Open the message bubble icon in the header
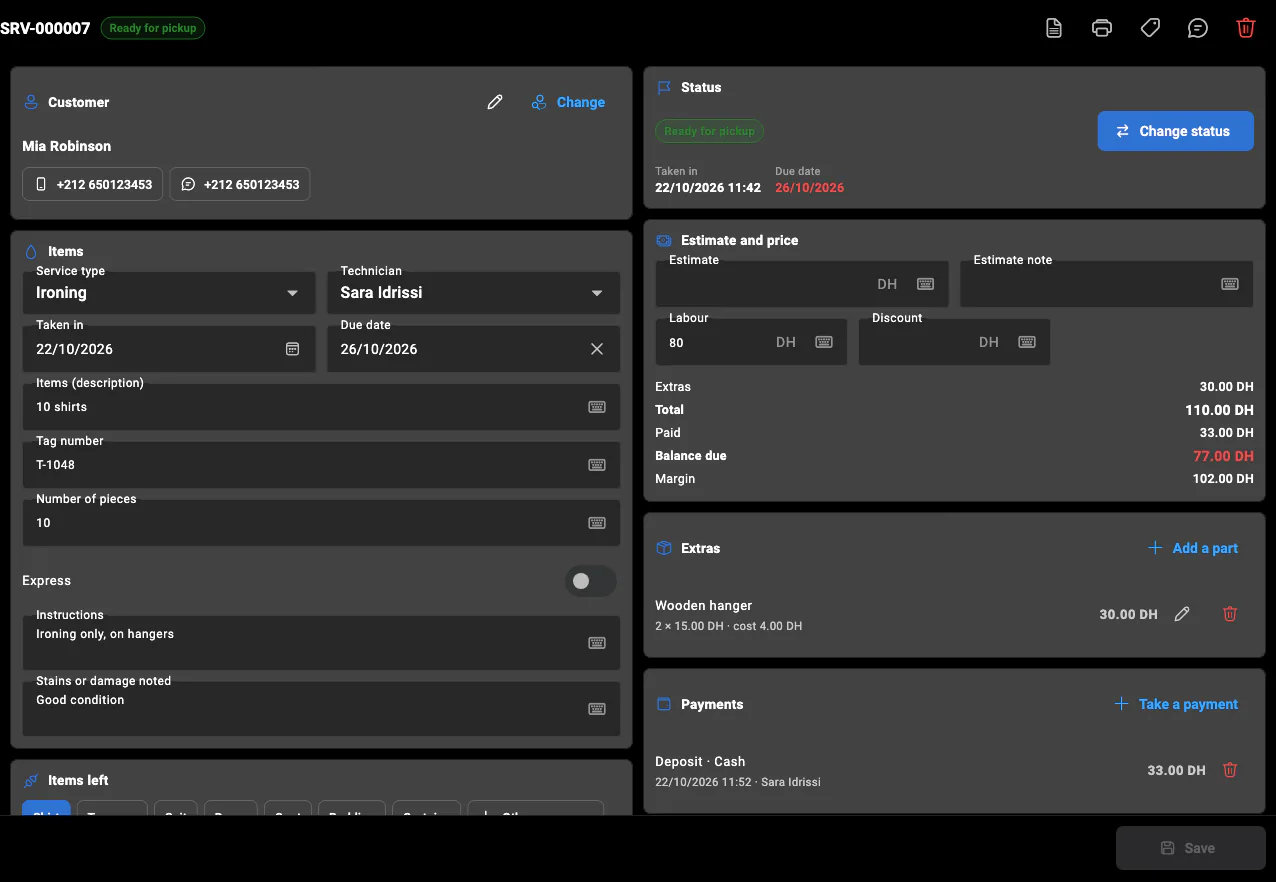Image resolution: width=1276 pixels, height=882 pixels. [1198, 28]
